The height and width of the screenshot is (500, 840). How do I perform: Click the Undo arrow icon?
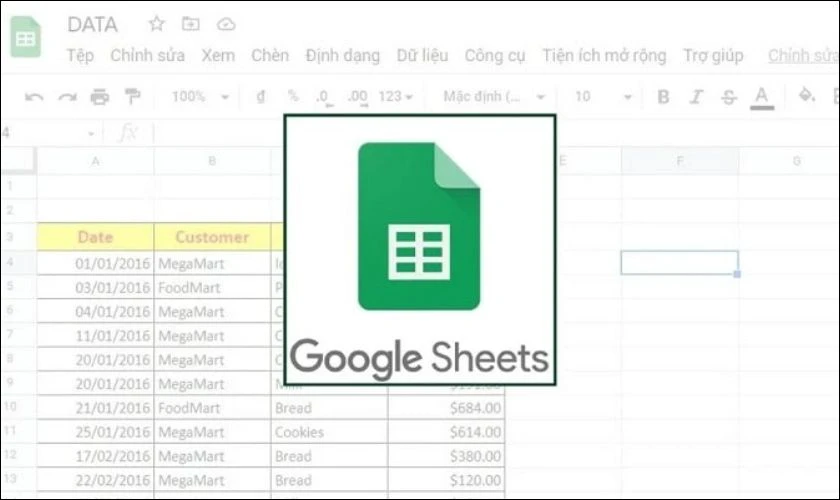coord(34,97)
